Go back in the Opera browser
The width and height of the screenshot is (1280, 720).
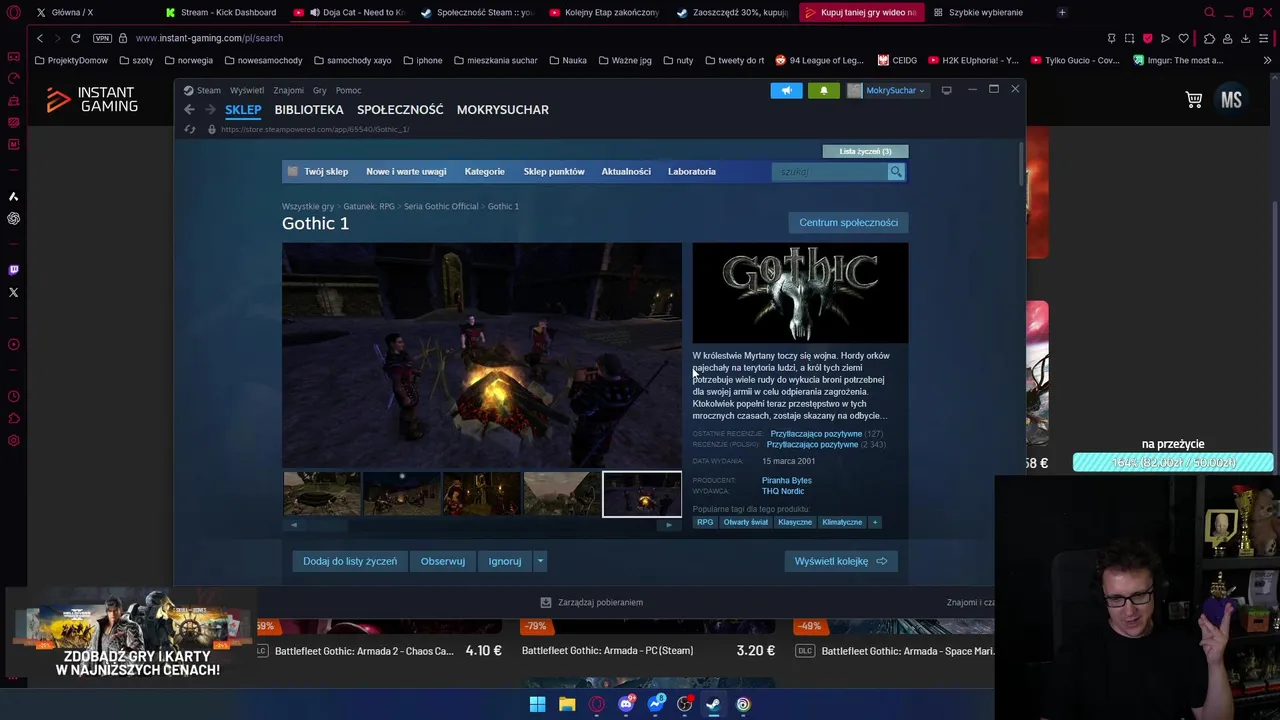[40, 38]
